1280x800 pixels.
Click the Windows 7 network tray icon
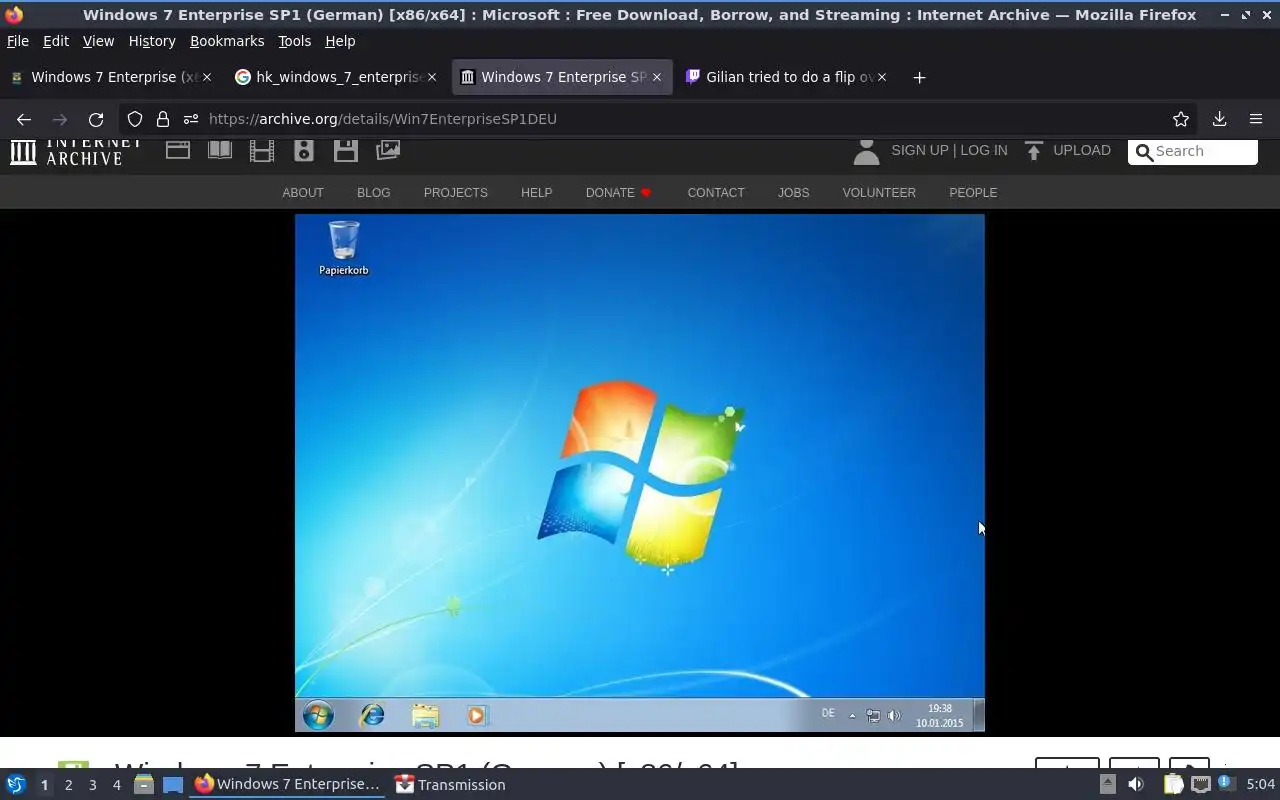873,715
